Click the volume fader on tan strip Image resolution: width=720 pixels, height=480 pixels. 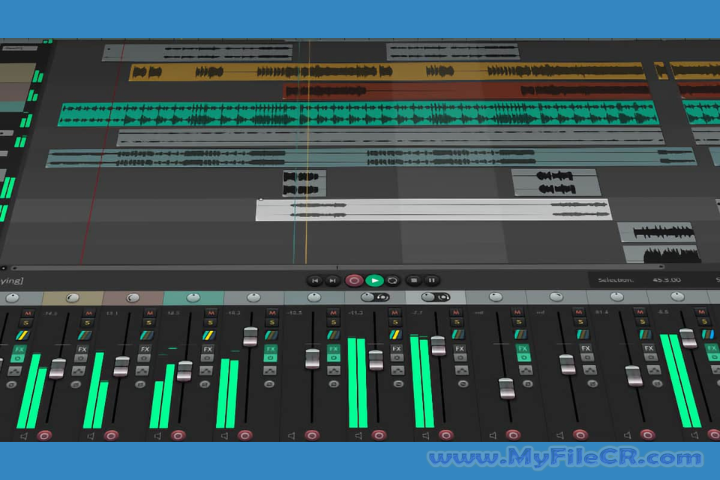tap(57, 368)
